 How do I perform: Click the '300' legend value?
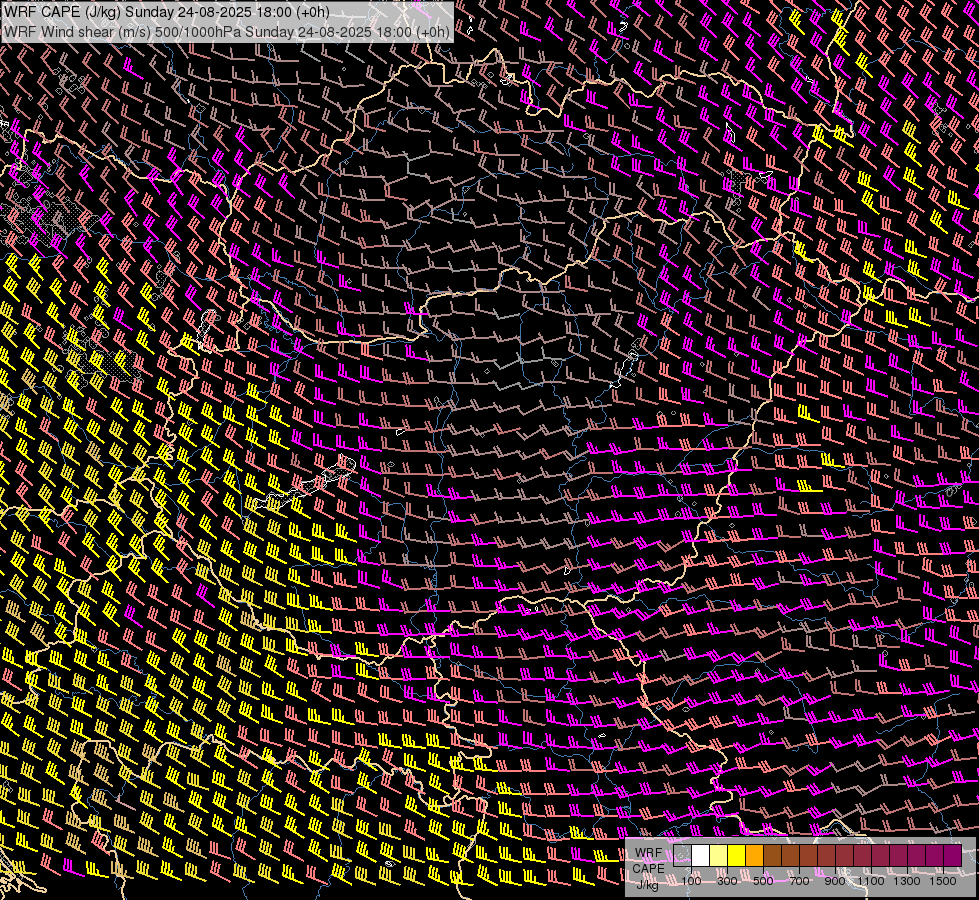(x=727, y=881)
